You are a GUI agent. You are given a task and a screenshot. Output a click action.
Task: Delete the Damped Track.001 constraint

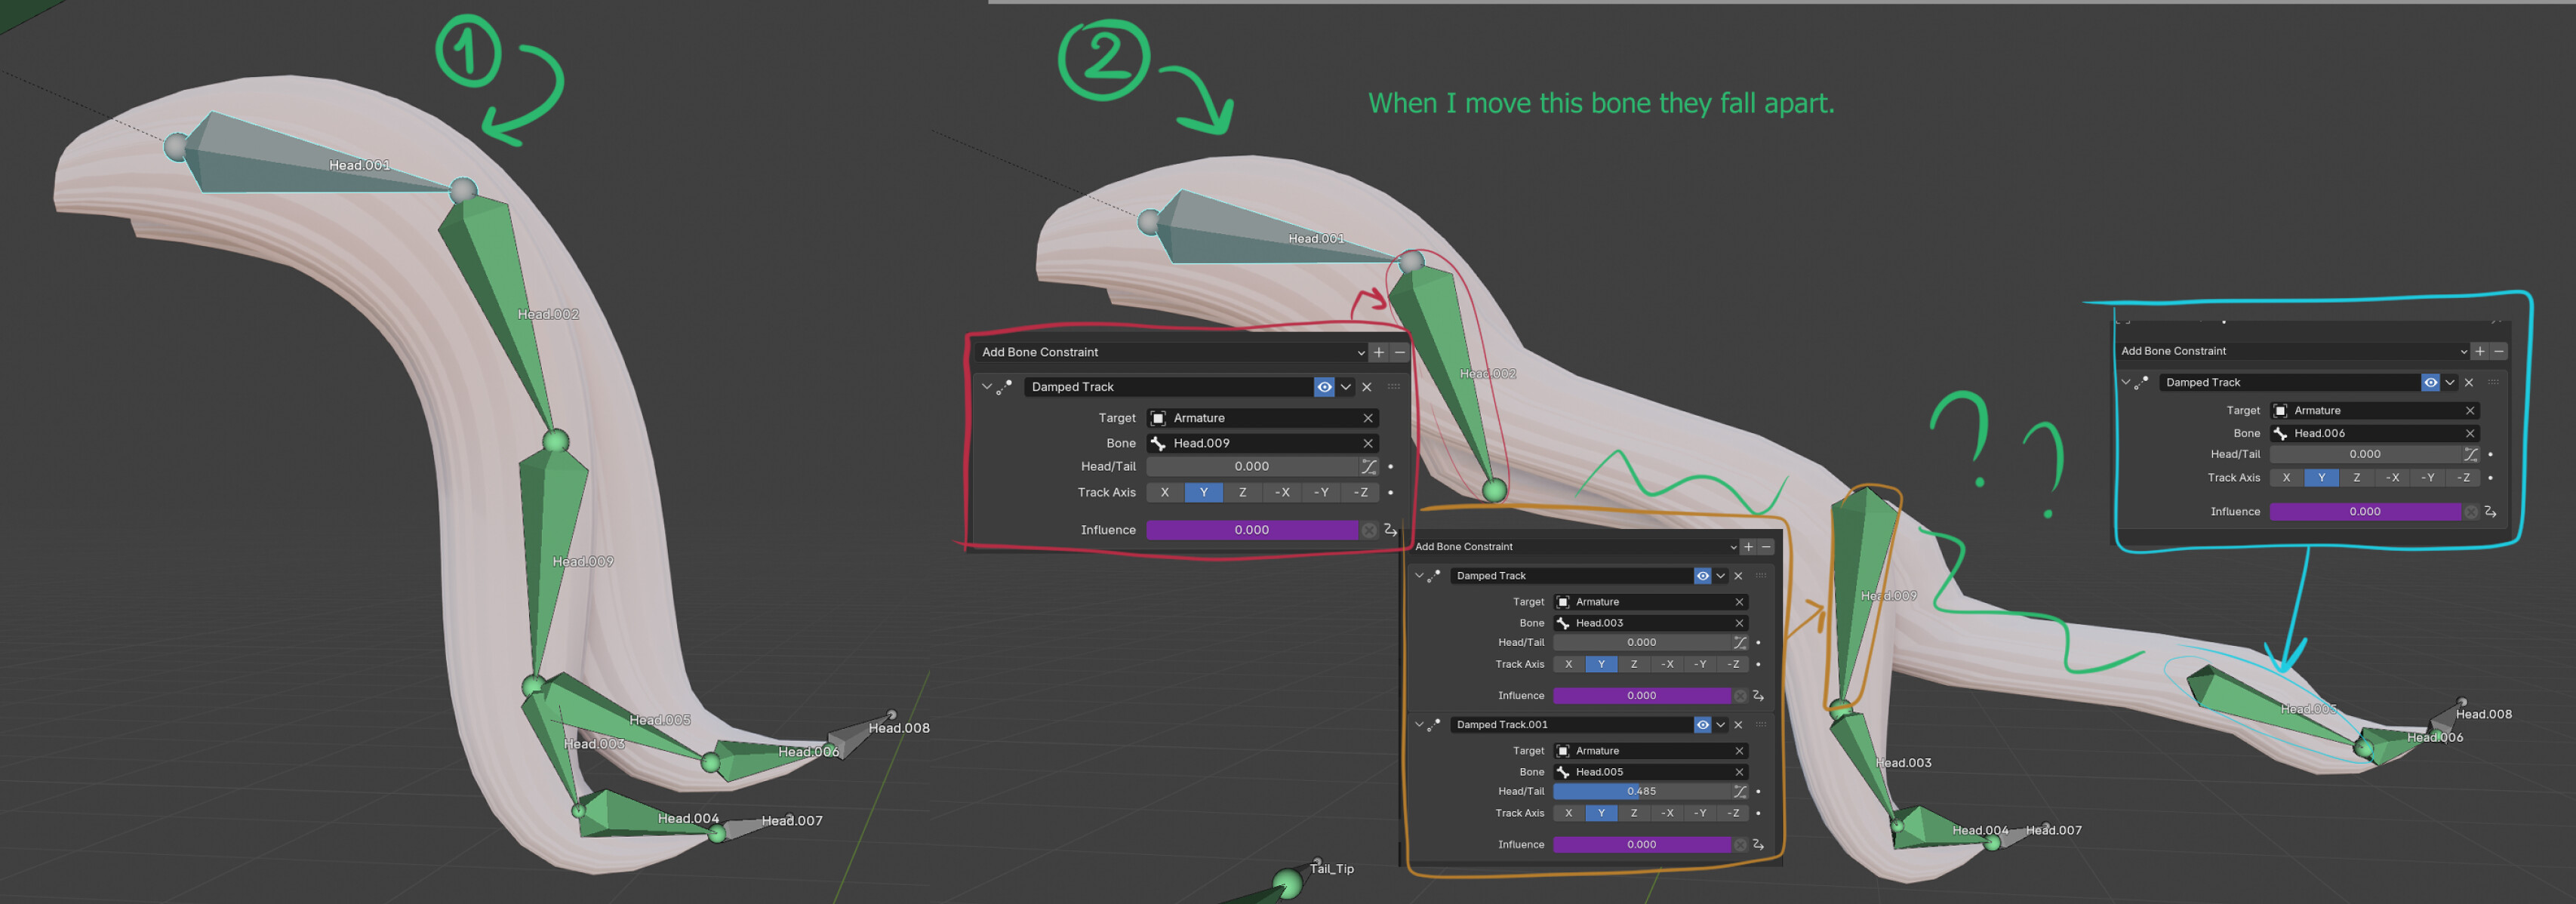pyautogui.click(x=1738, y=725)
